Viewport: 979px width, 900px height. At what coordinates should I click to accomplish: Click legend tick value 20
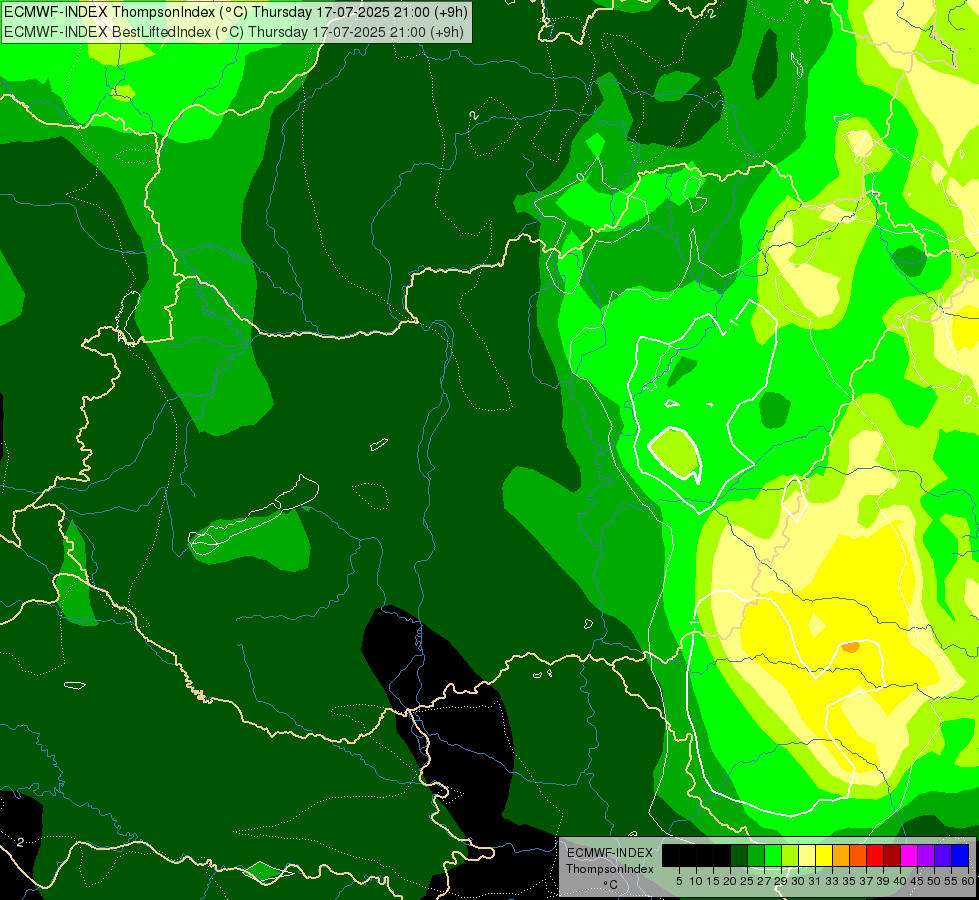point(731,881)
